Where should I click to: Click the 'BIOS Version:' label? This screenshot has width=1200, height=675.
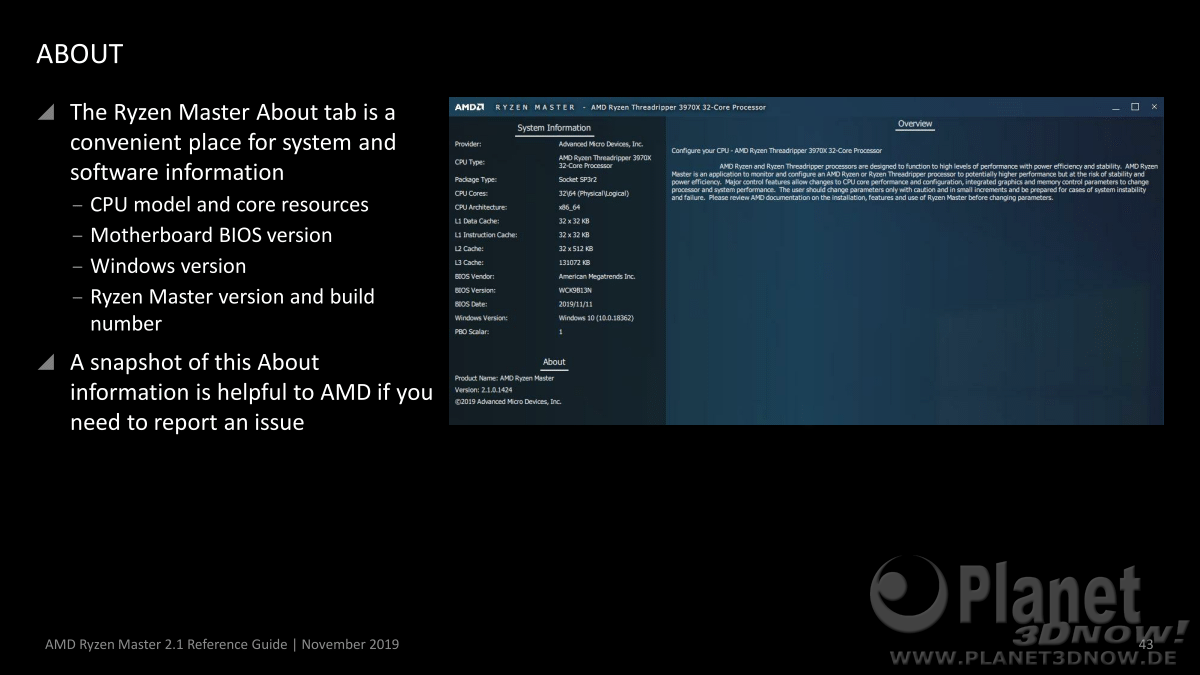click(x=475, y=291)
